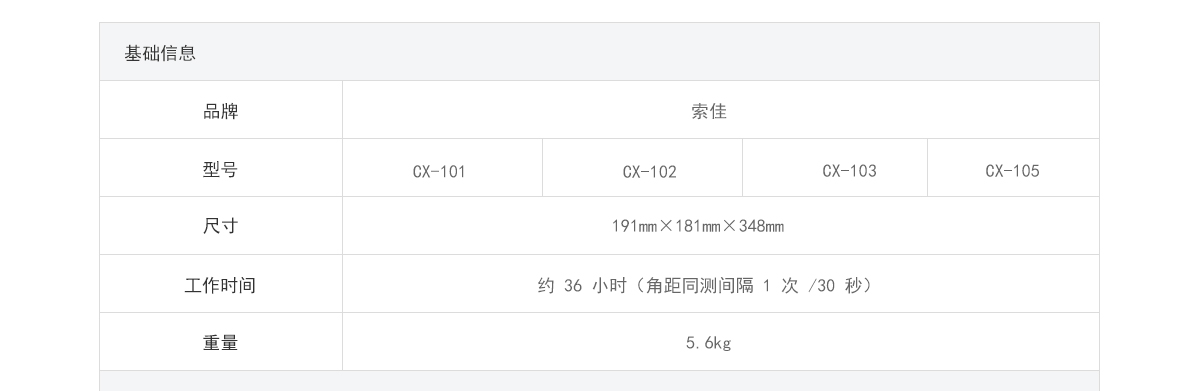
Task: Click the 181mm part of the dimensions
Action: pos(698,226)
